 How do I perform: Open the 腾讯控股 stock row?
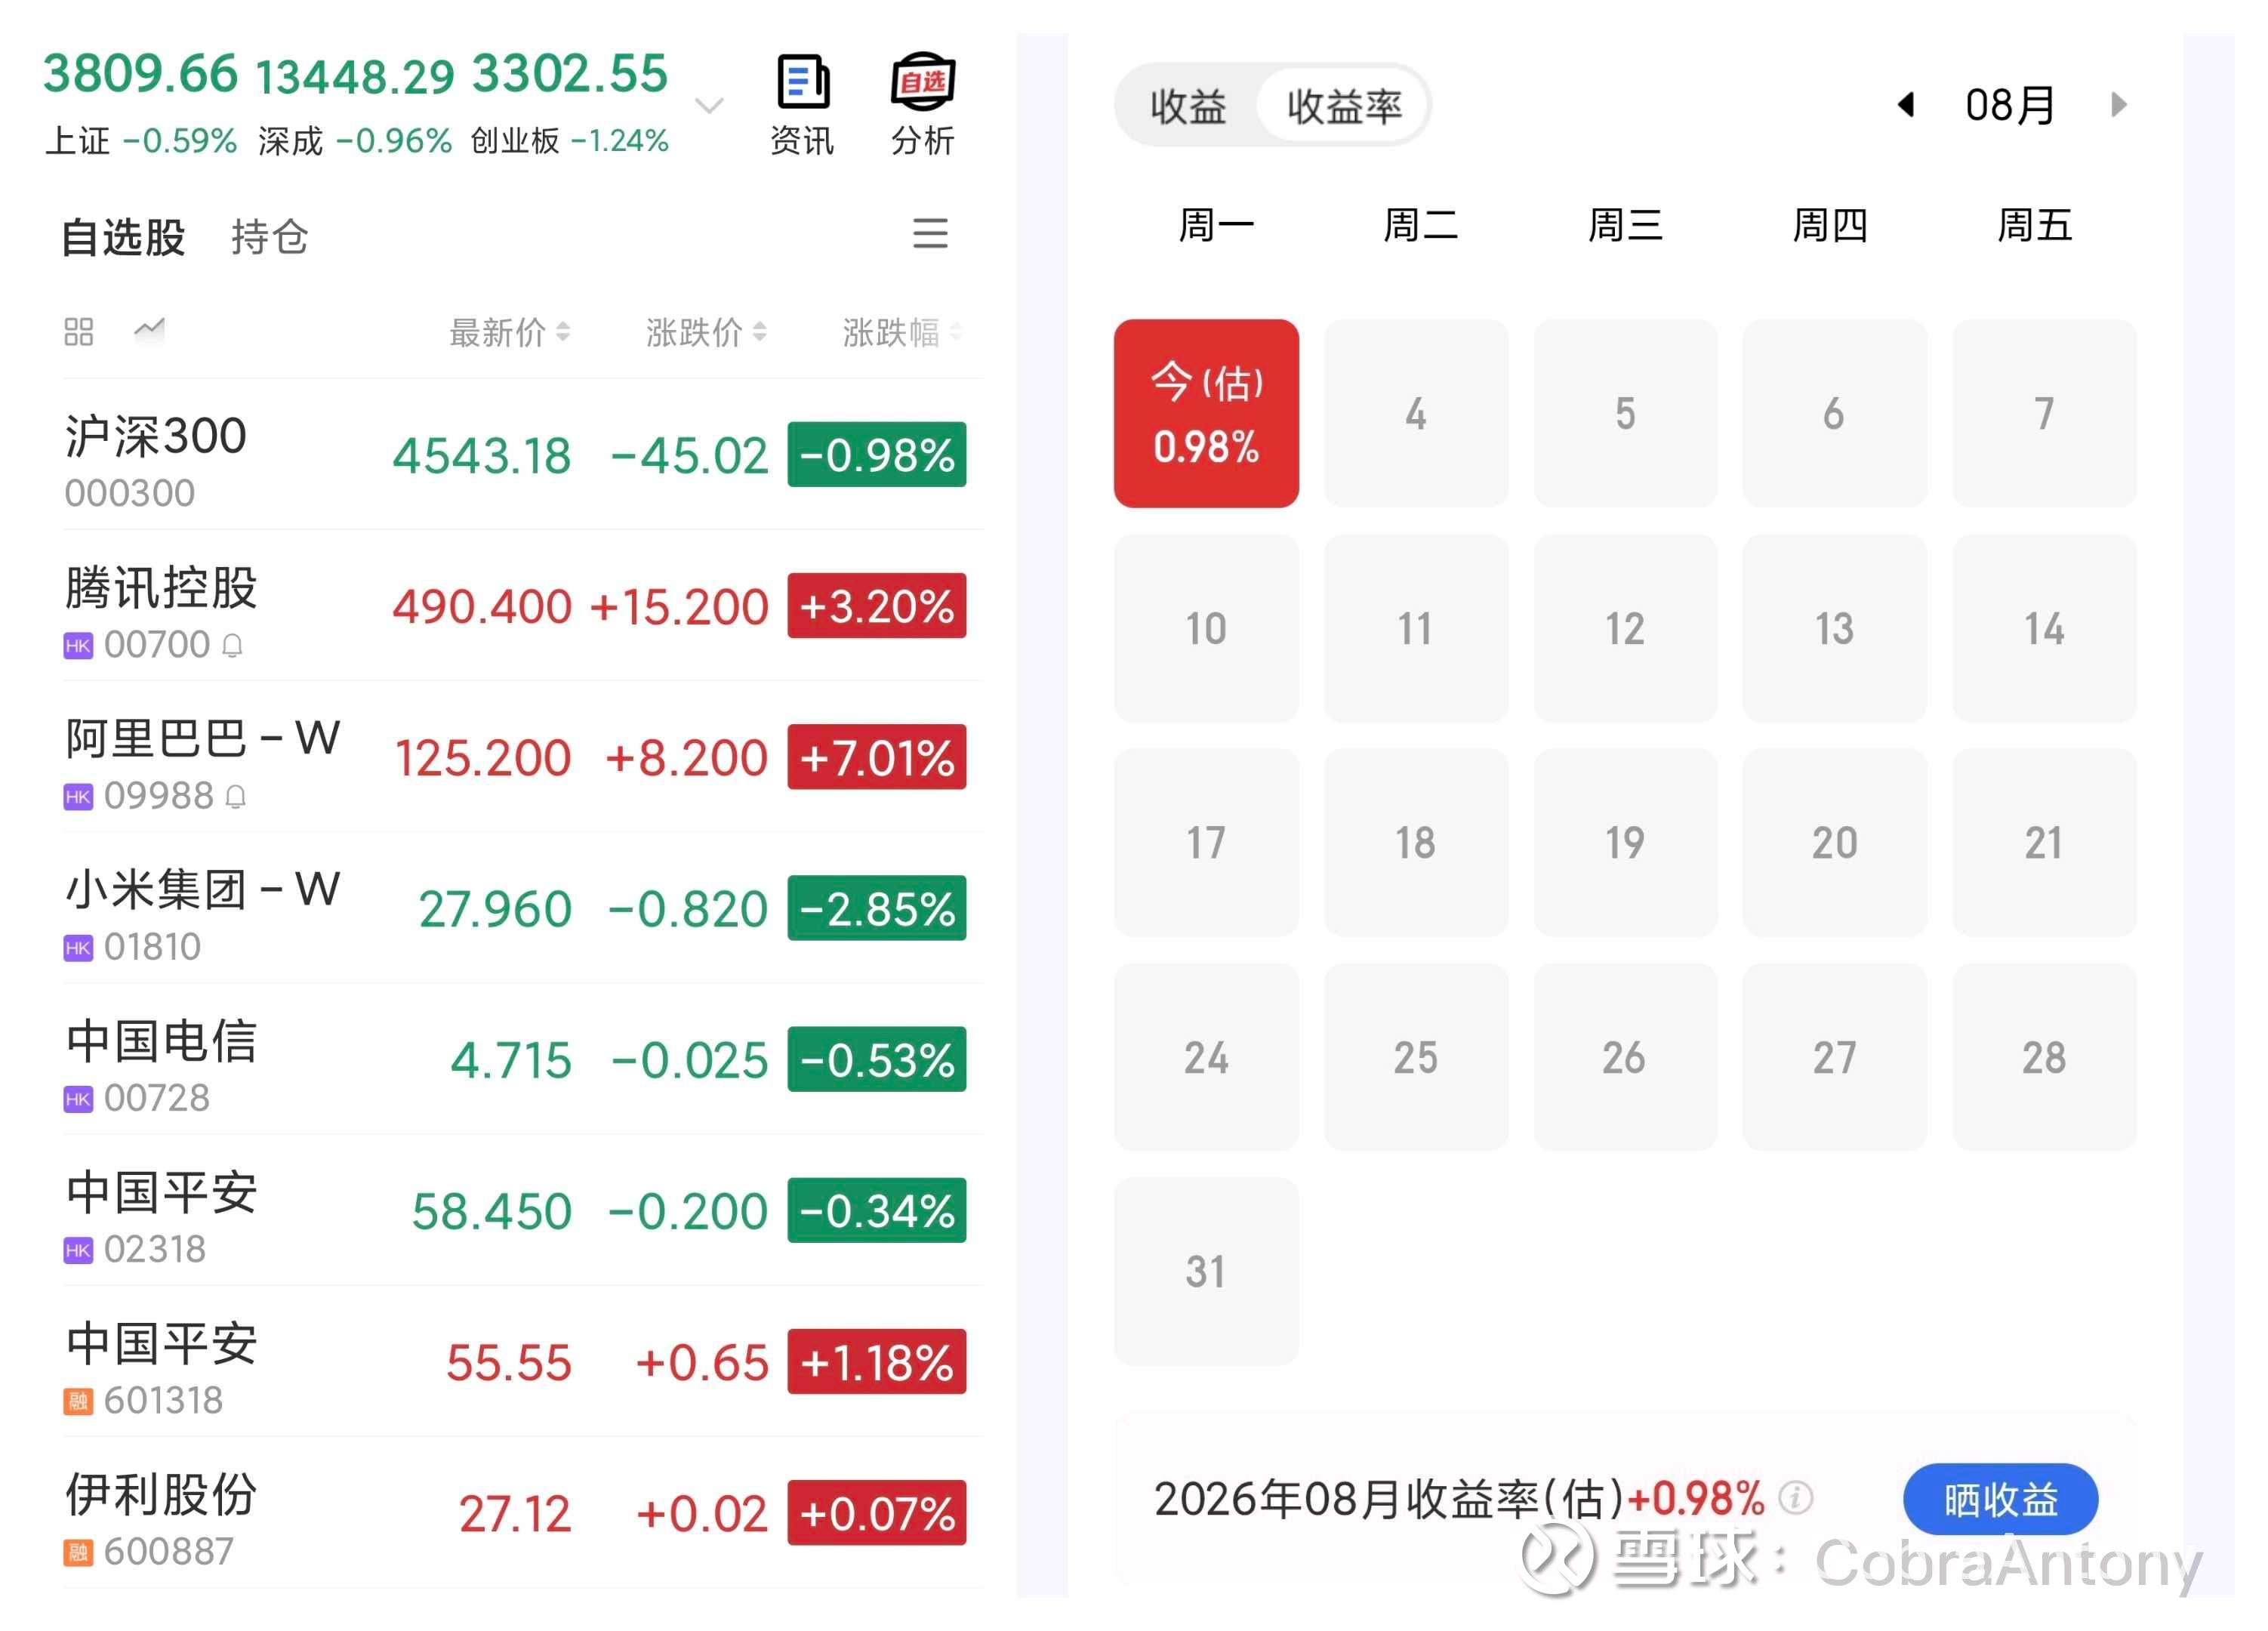click(523, 606)
